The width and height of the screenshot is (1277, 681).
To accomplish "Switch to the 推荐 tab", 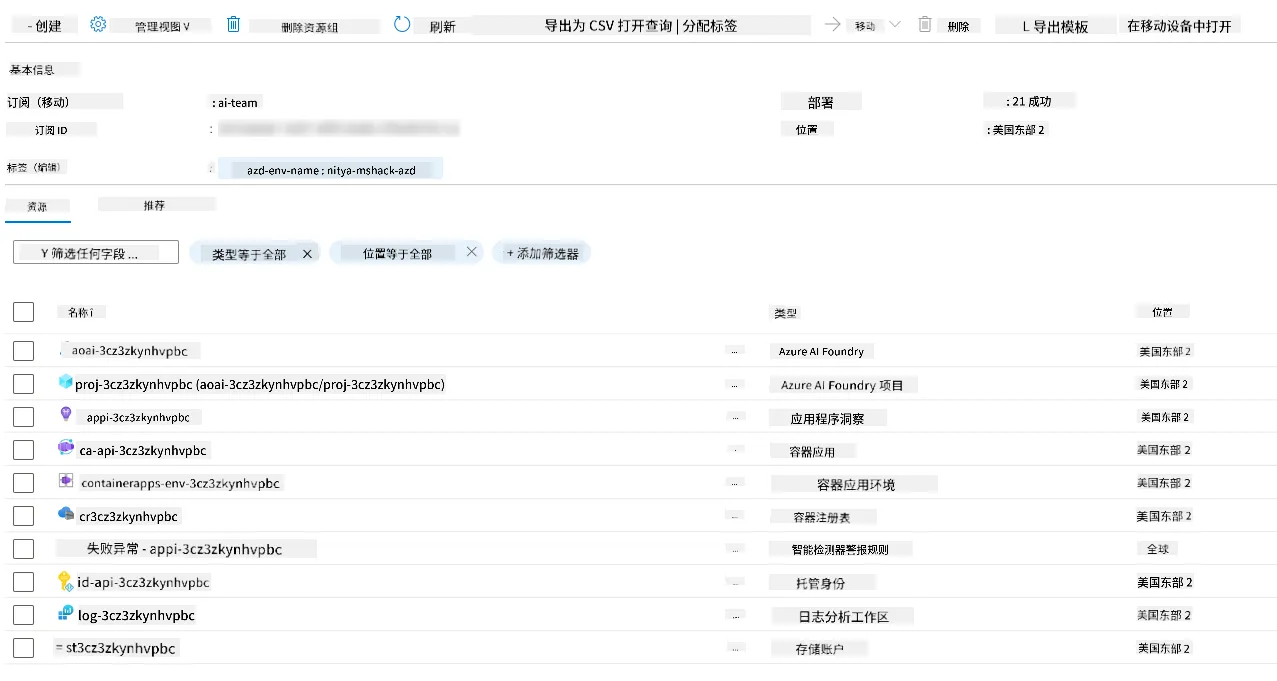I will tap(155, 204).
